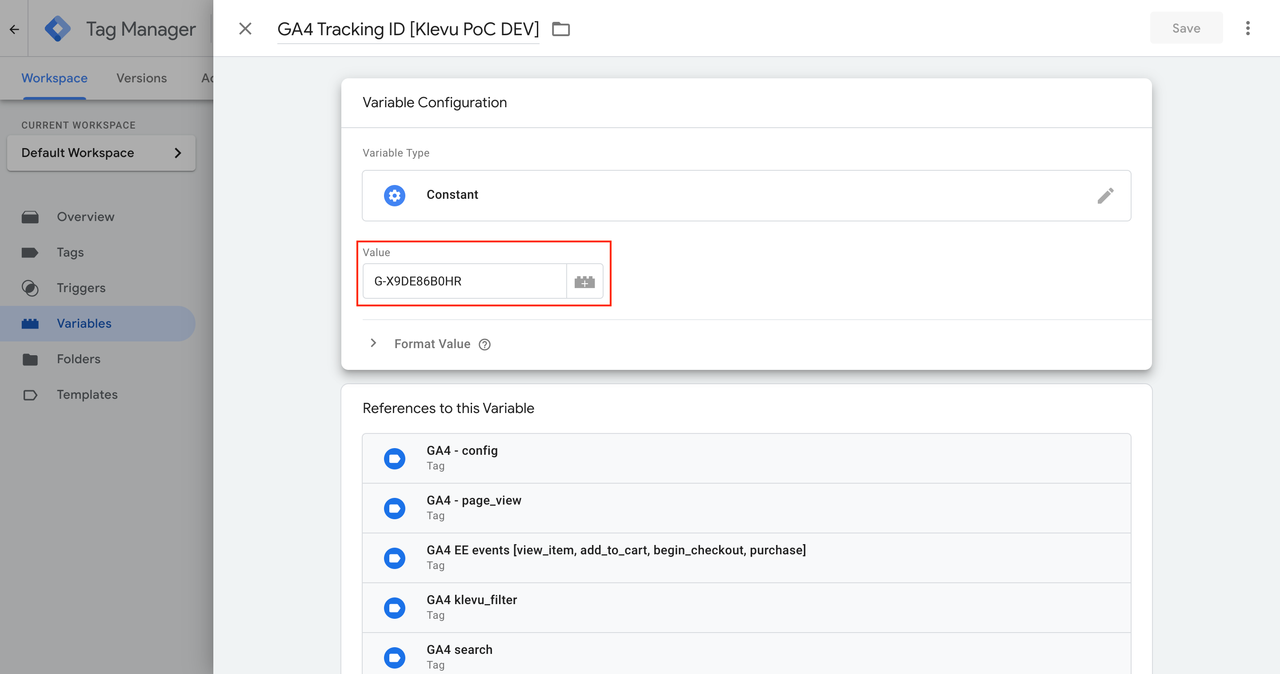1280x674 pixels.
Task: Edit the variable name title field
Action: [x=408, y=29]
